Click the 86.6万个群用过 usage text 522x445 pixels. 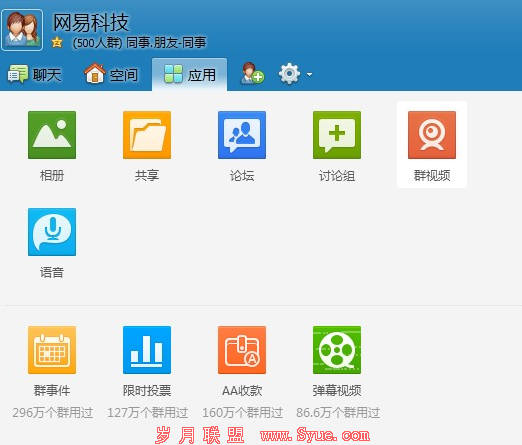[x=338, y=413]
